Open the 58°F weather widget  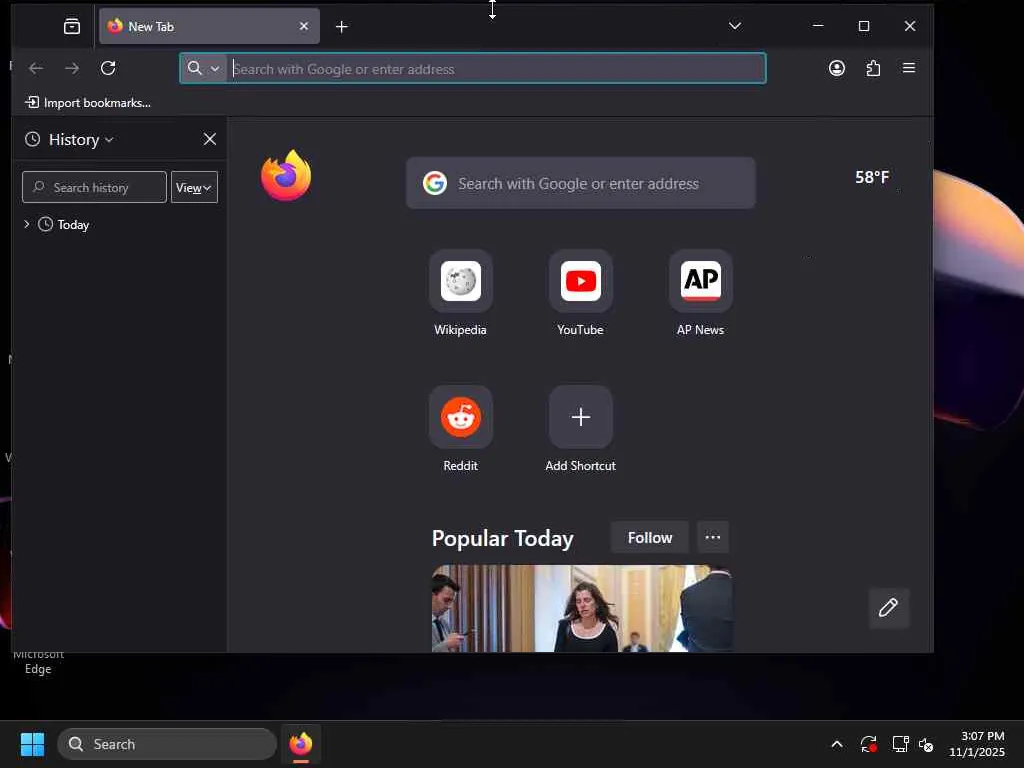872,177
